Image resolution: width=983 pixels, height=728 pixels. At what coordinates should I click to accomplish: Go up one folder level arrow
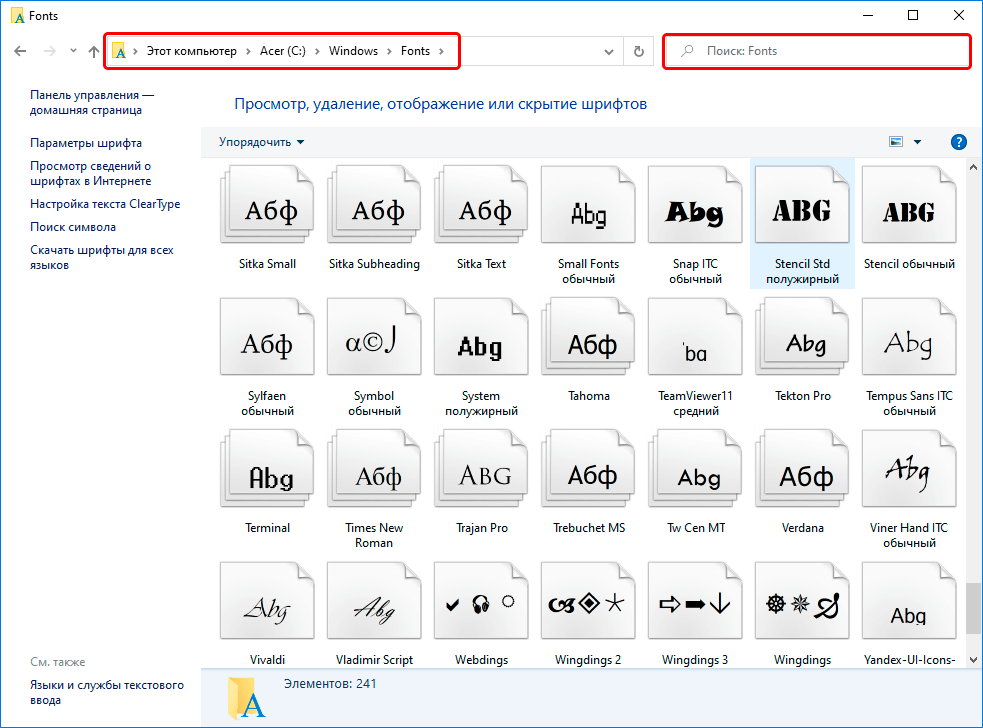pos(94,51)
